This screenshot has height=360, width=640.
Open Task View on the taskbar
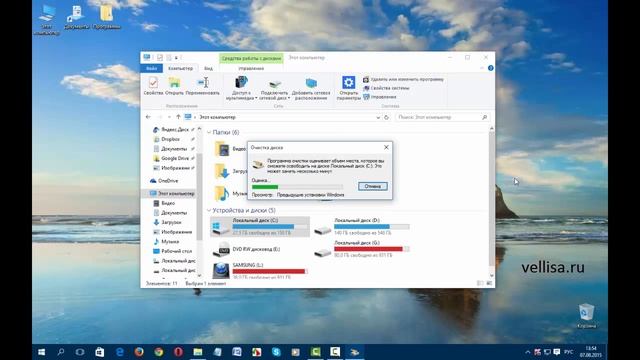point(80,352)
